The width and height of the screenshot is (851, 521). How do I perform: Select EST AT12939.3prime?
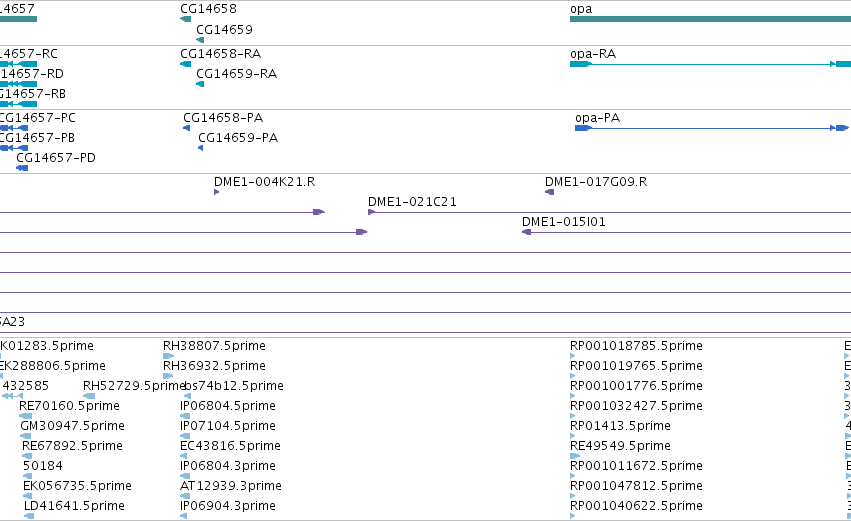[231, 486]
